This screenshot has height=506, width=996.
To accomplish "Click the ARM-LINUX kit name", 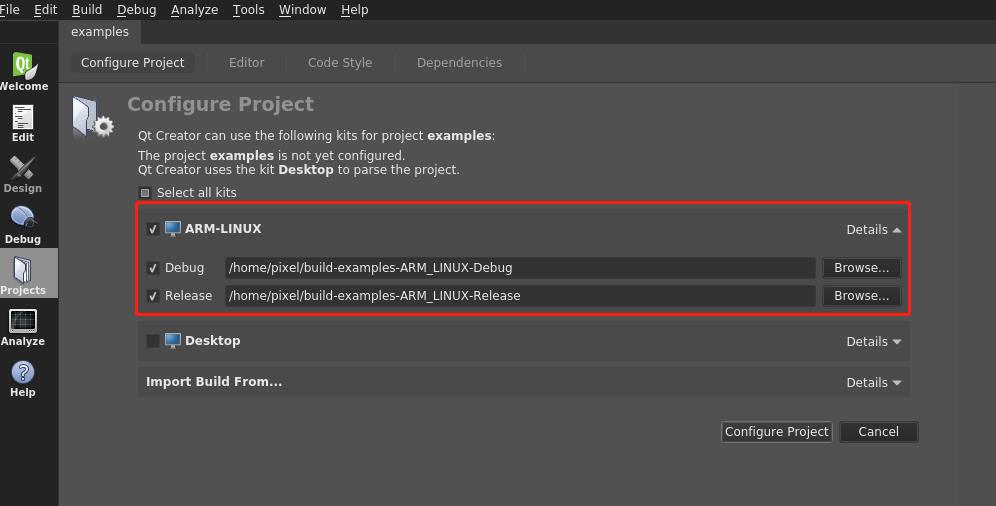I will point(223,229).
